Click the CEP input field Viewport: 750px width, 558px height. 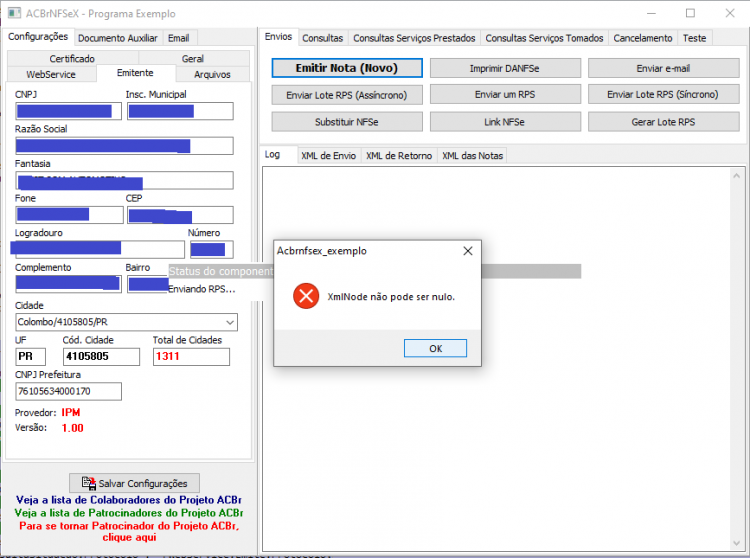click(x=180, y=215)
